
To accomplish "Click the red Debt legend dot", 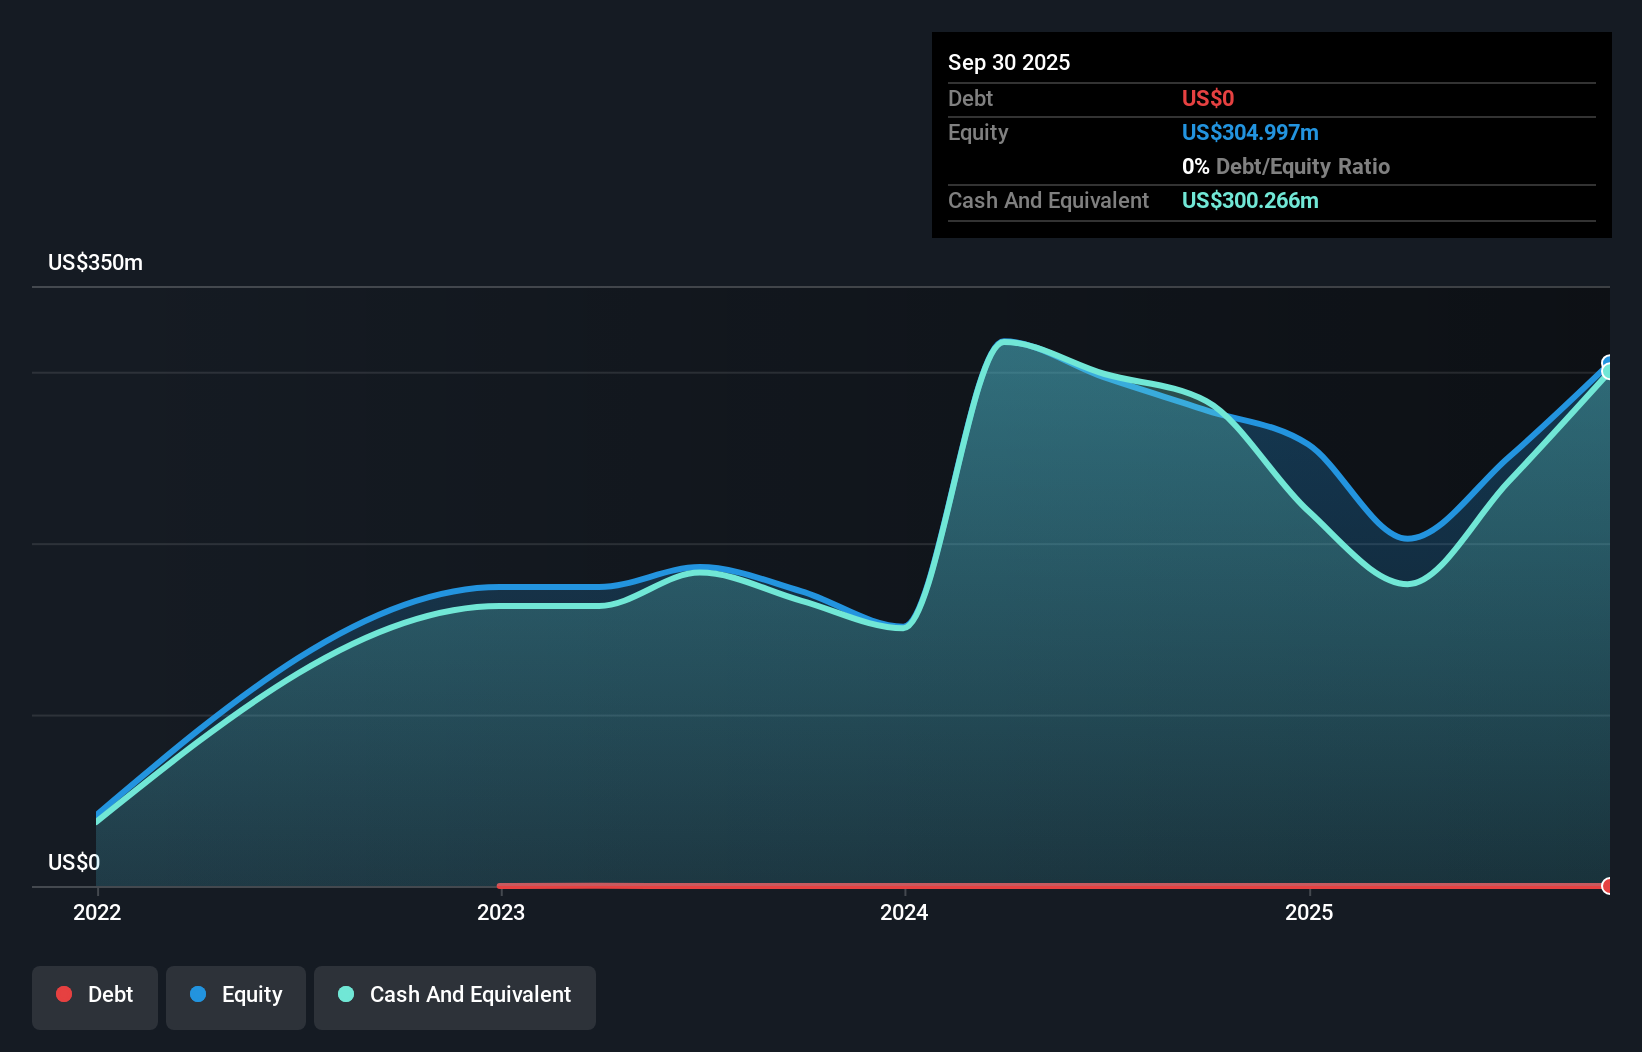I will tap(64, 994).
